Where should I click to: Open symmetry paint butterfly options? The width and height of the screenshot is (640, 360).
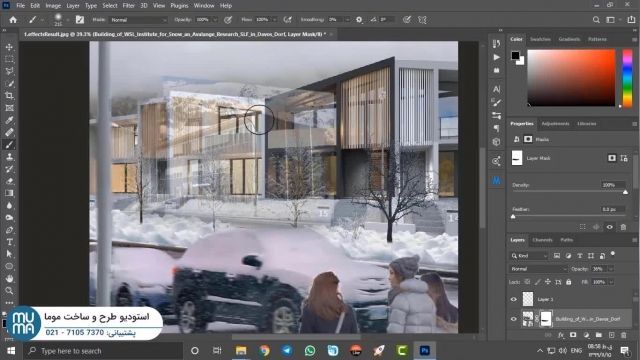click(x=422, y=20)
